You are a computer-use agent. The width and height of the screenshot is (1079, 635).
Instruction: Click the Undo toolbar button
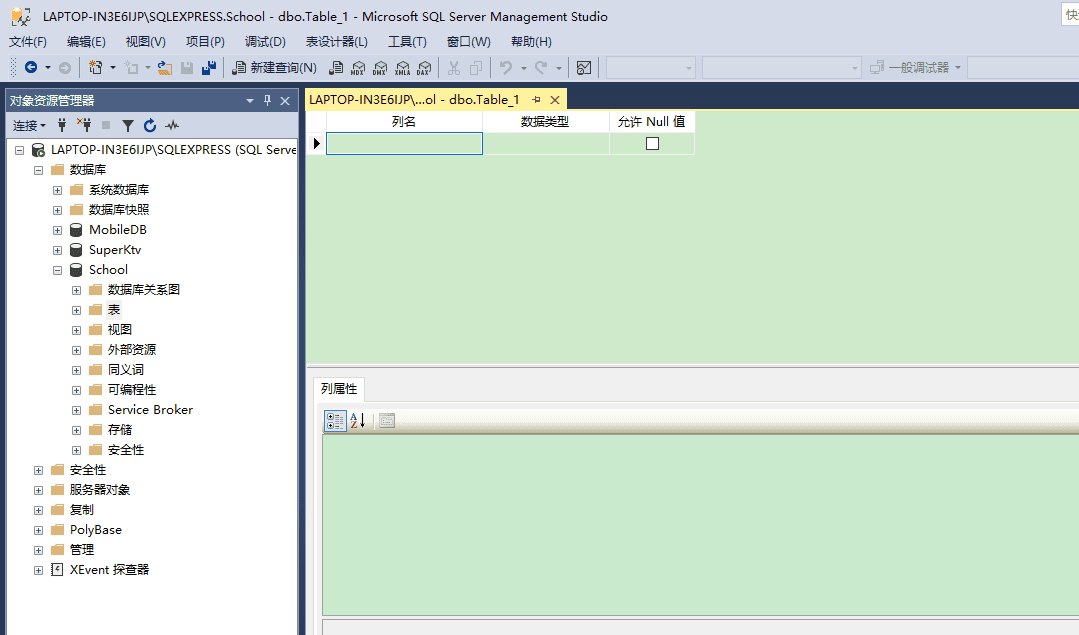tap(504, 67)
